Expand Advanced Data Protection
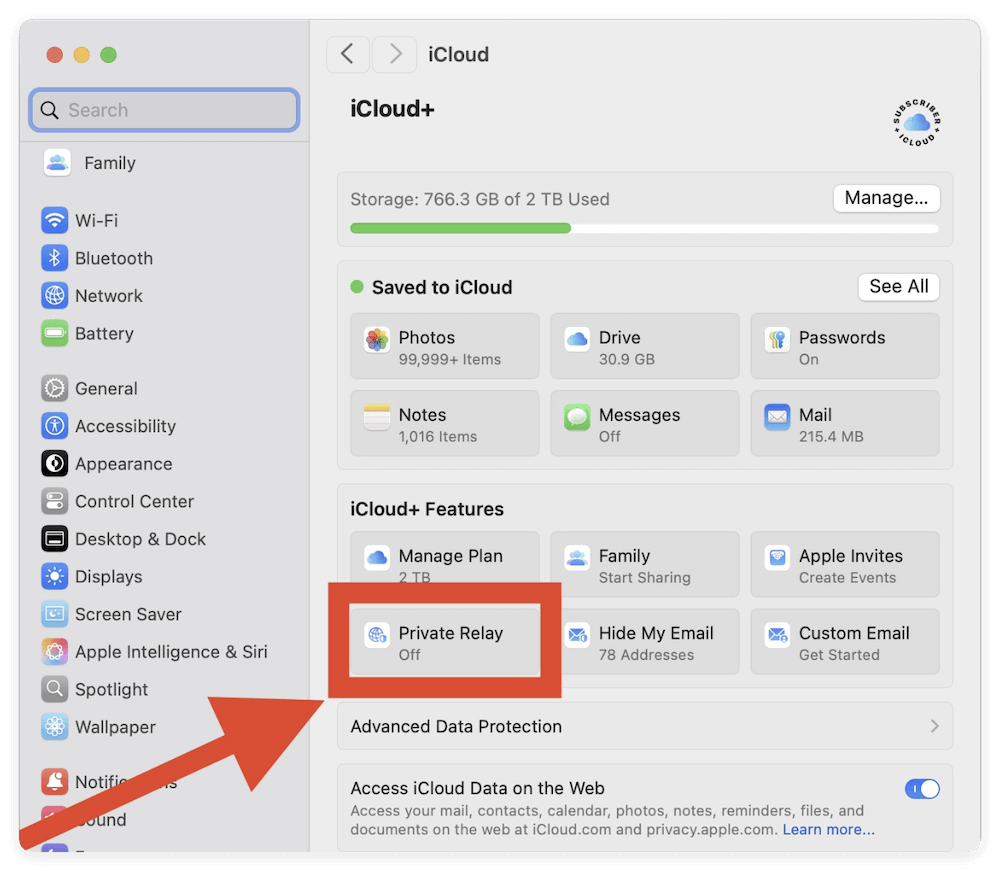The image size is (1000, 871). (x=645, y=726)
